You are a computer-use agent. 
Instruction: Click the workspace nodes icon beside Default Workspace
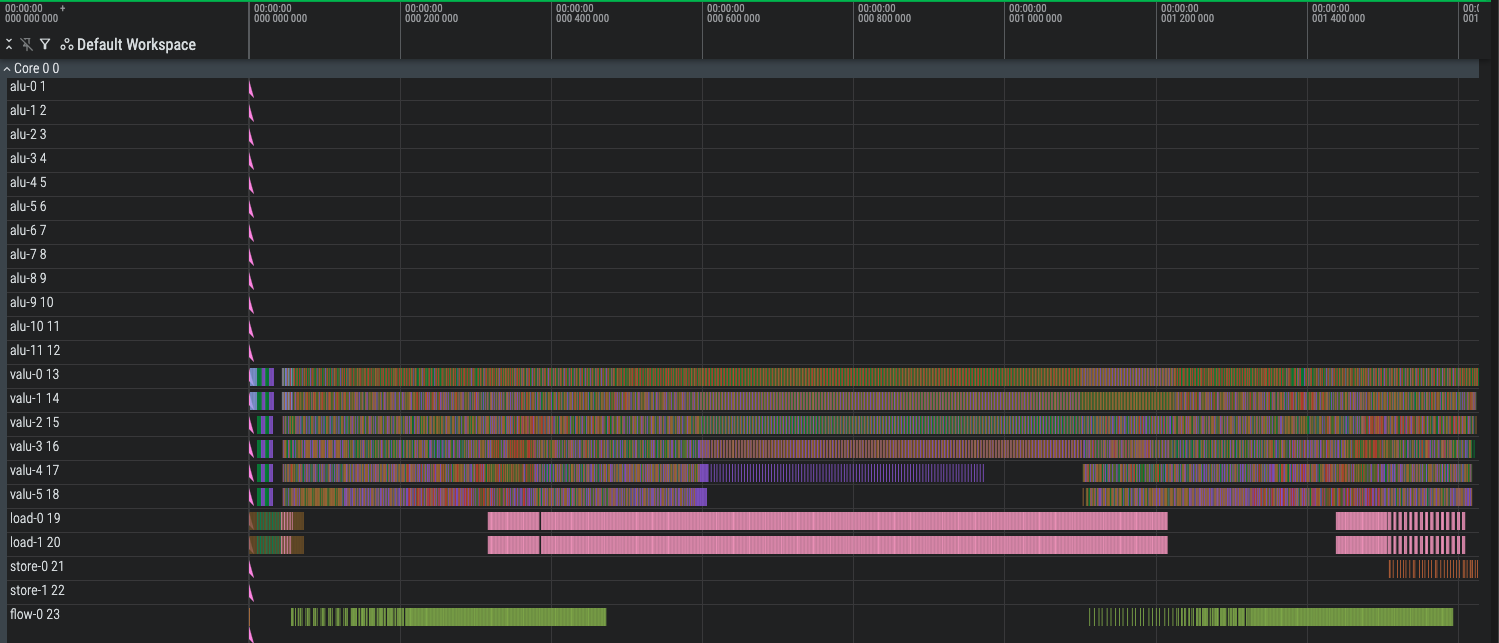[x=67, y=44]
